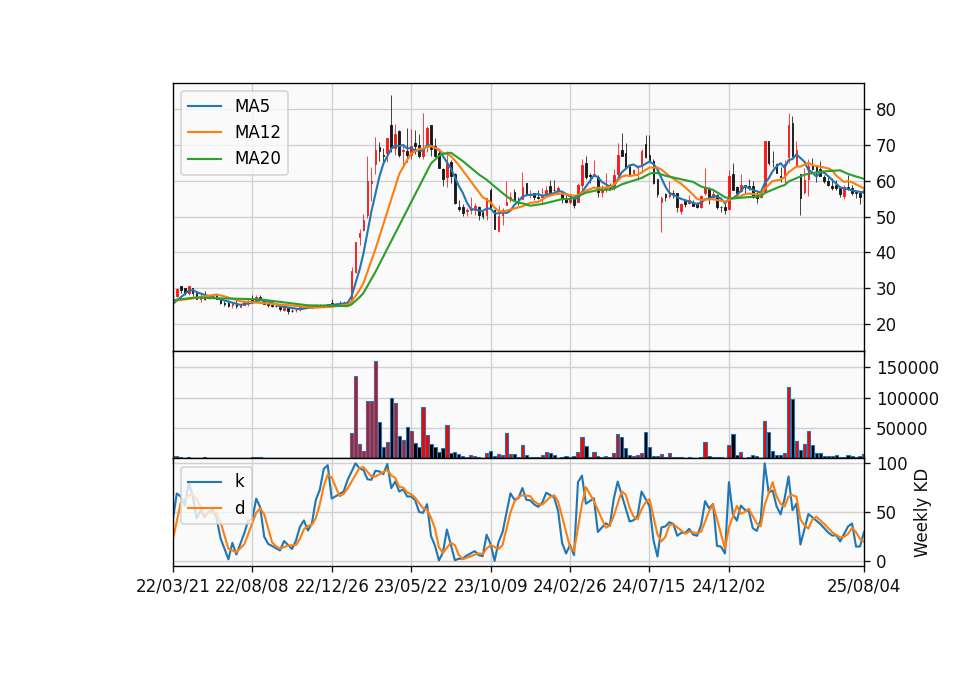Click the 60 price axis label
Screen dimensions: 960x690
pyautogui.click(x=886, y=182)
